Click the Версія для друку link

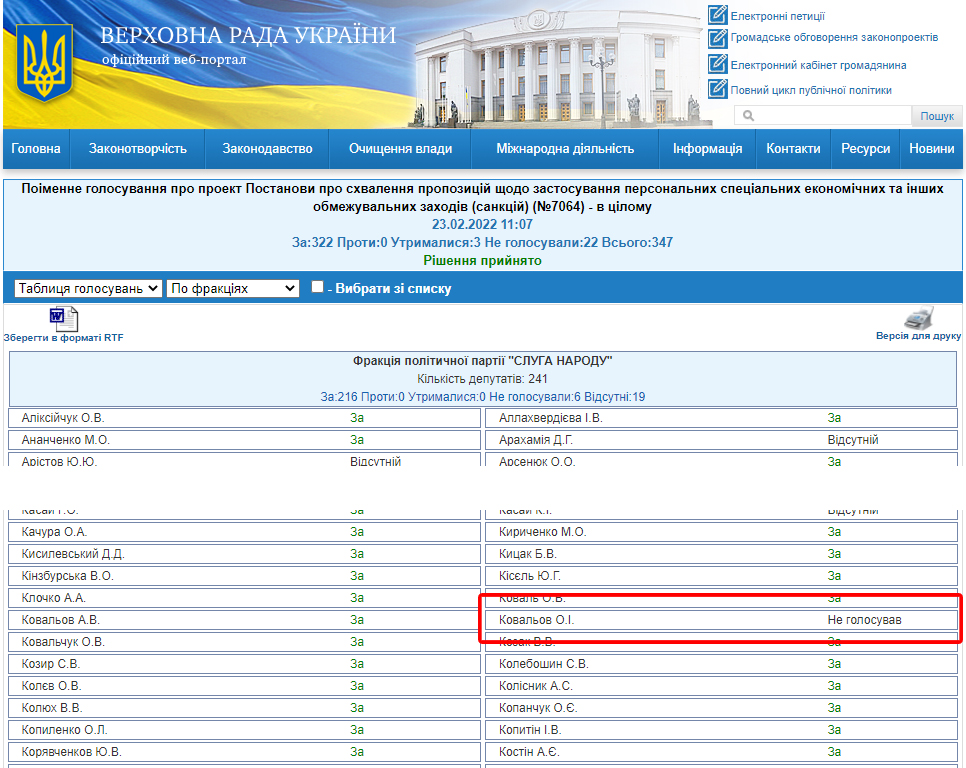(918, 337)
